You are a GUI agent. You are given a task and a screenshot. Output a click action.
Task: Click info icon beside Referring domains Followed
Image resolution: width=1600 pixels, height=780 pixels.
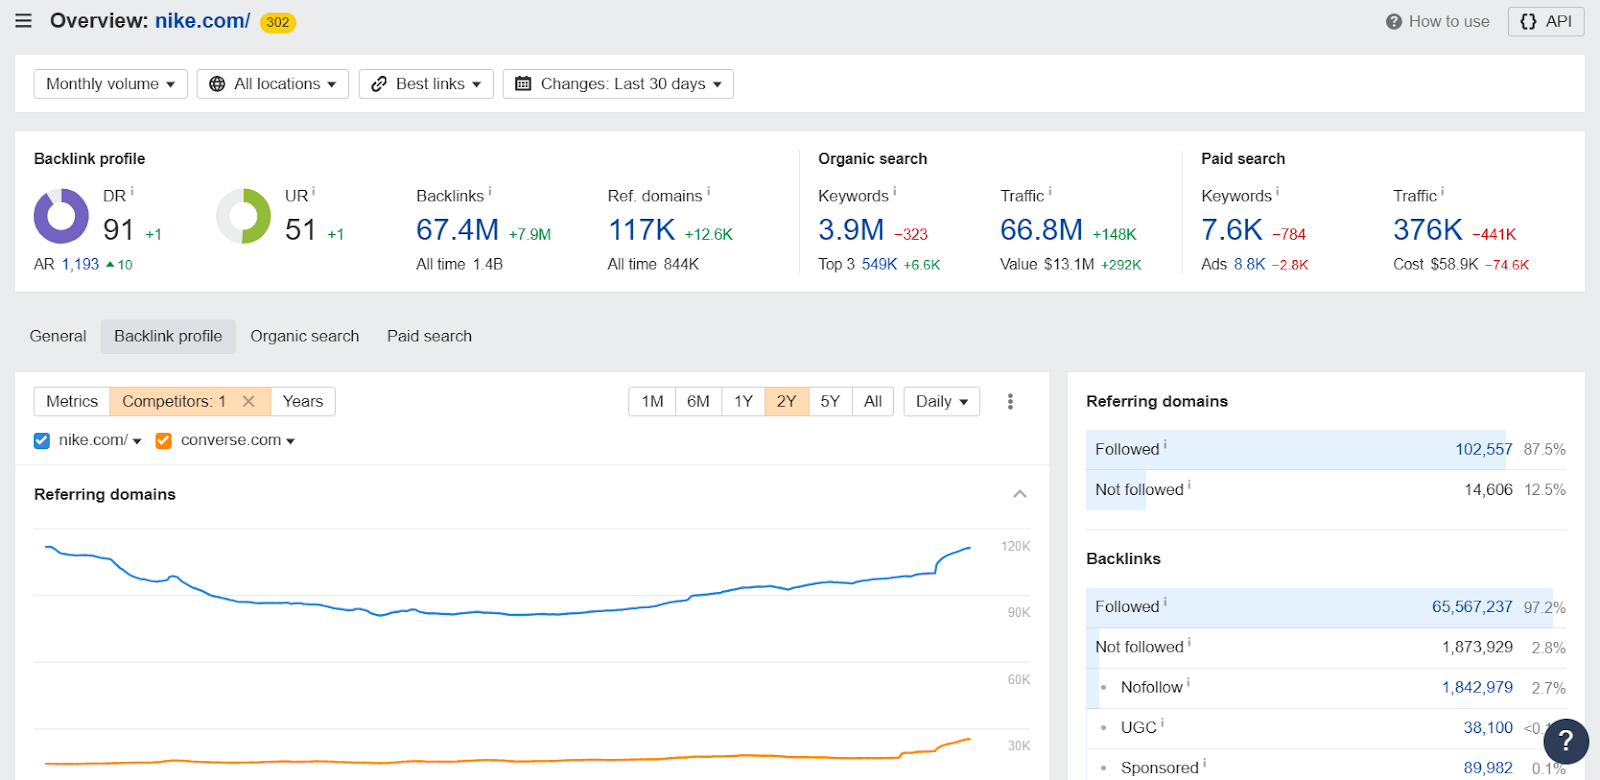tap(1165, 445)
